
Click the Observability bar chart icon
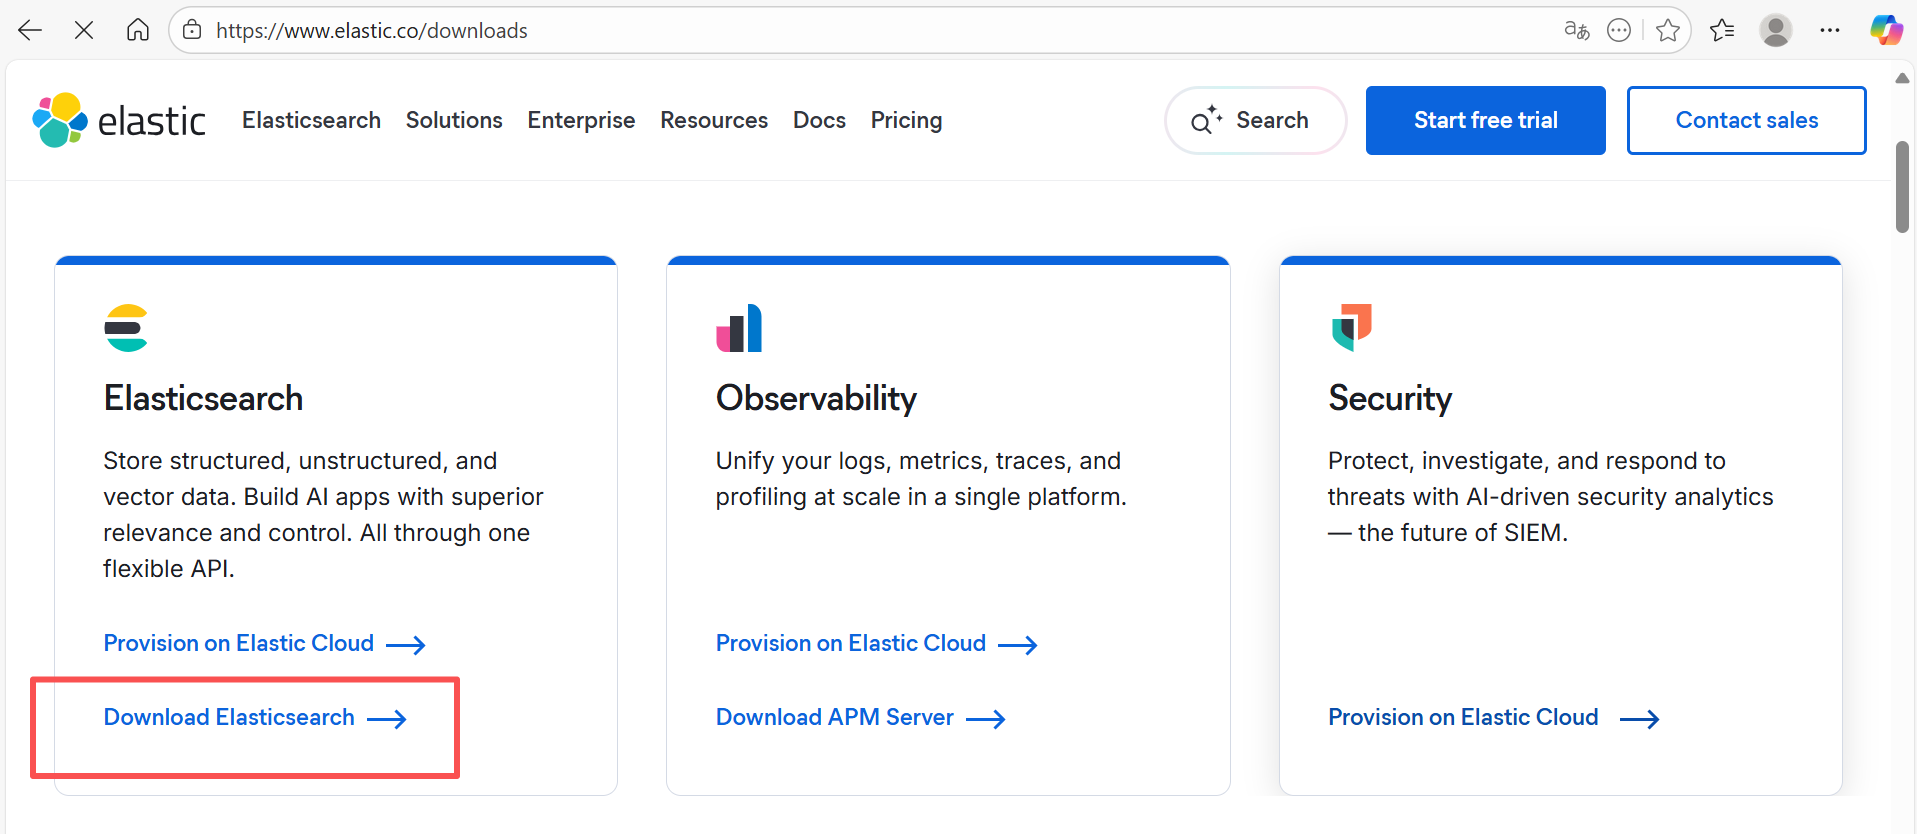(739, 328)
